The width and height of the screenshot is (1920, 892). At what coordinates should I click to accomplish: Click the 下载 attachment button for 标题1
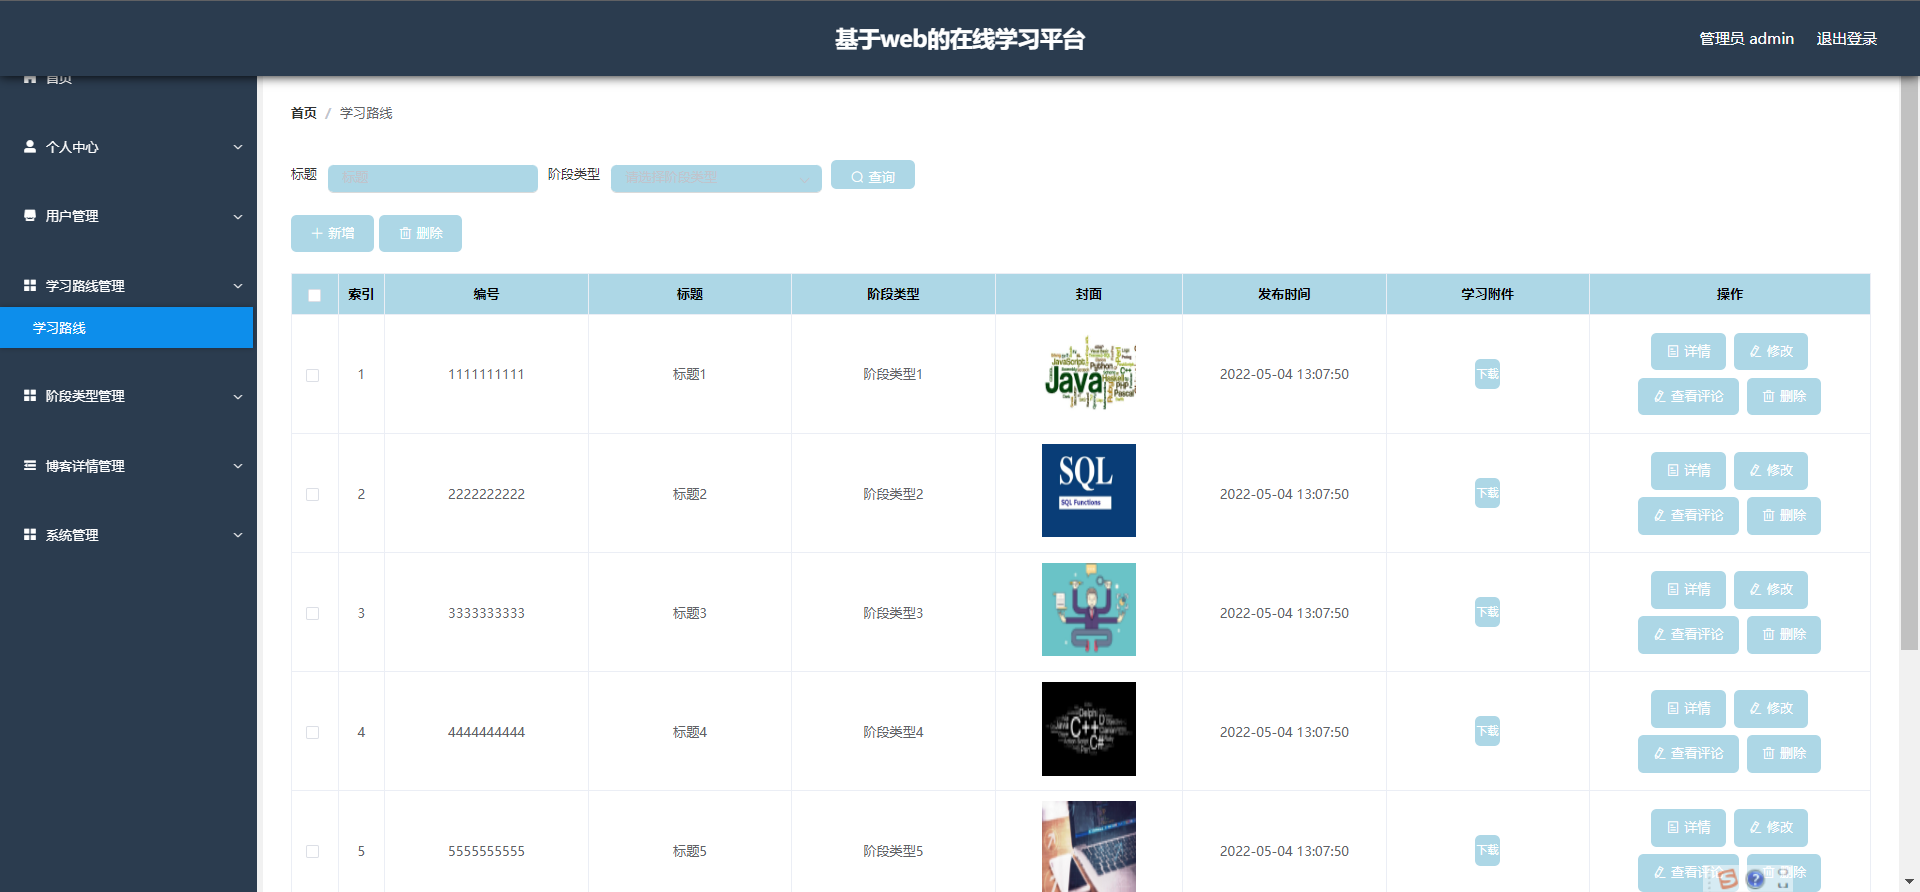1487,374
